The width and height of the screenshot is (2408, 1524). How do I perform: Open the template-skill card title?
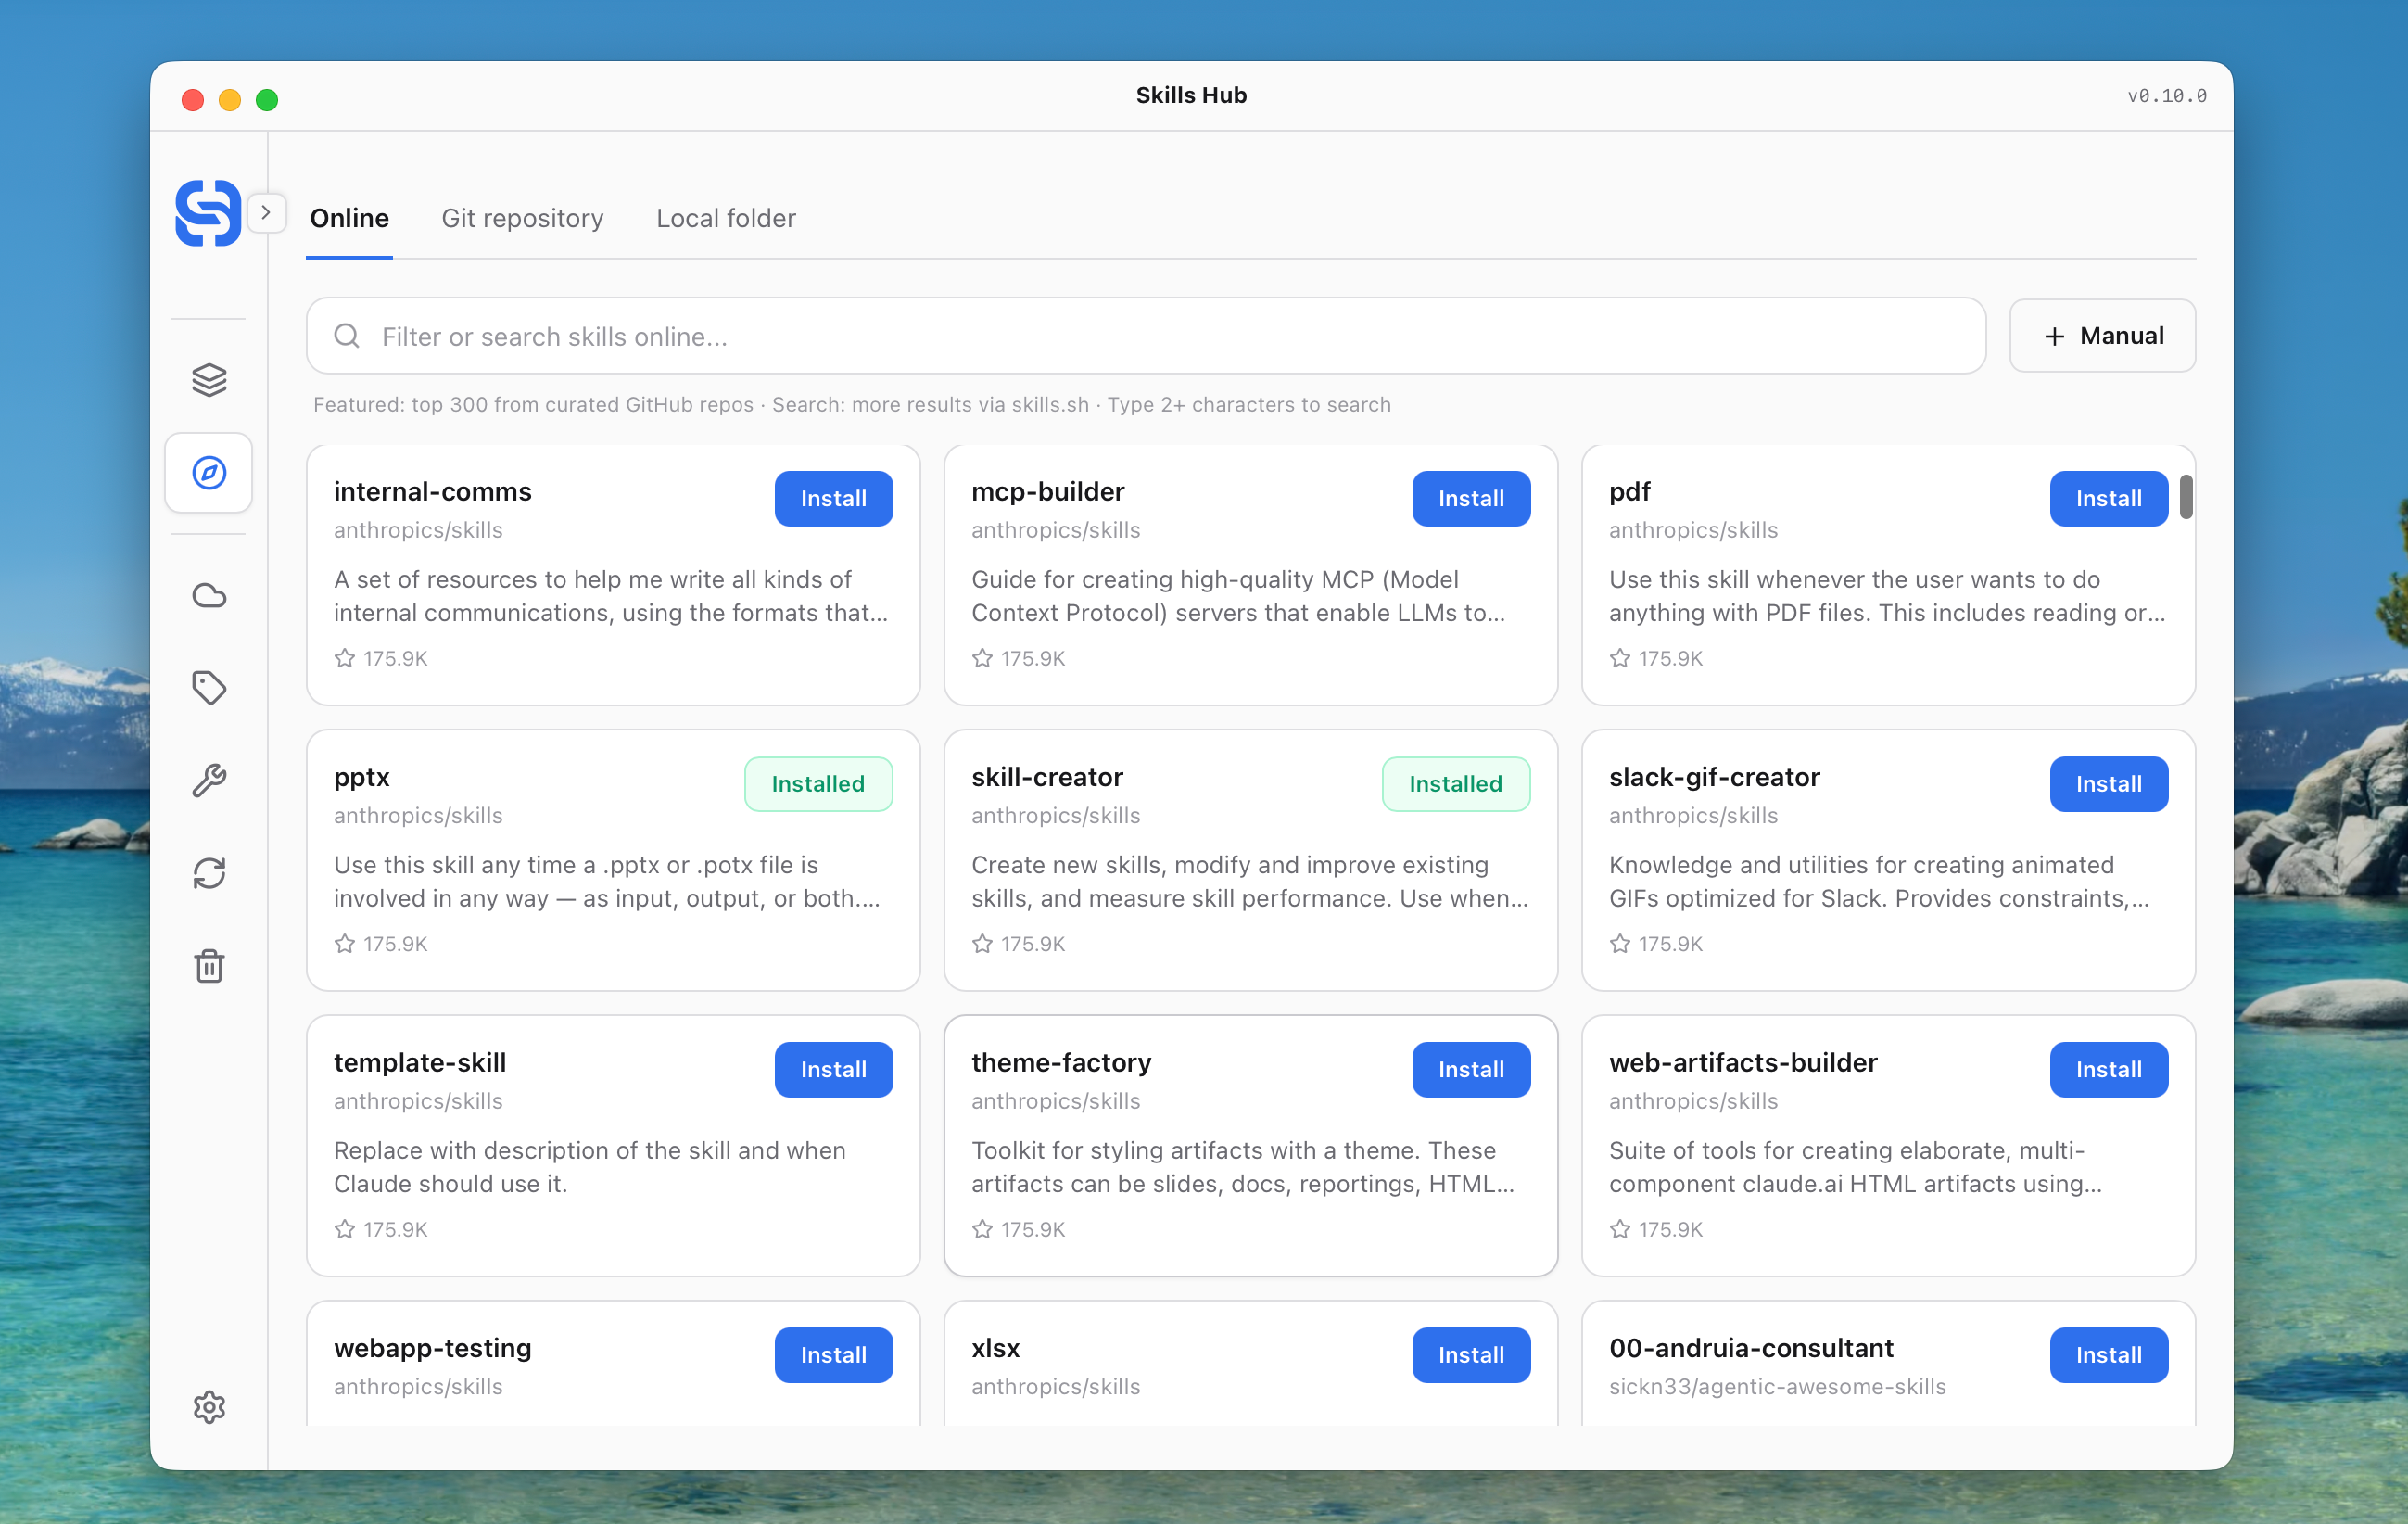coord(420,1063)
